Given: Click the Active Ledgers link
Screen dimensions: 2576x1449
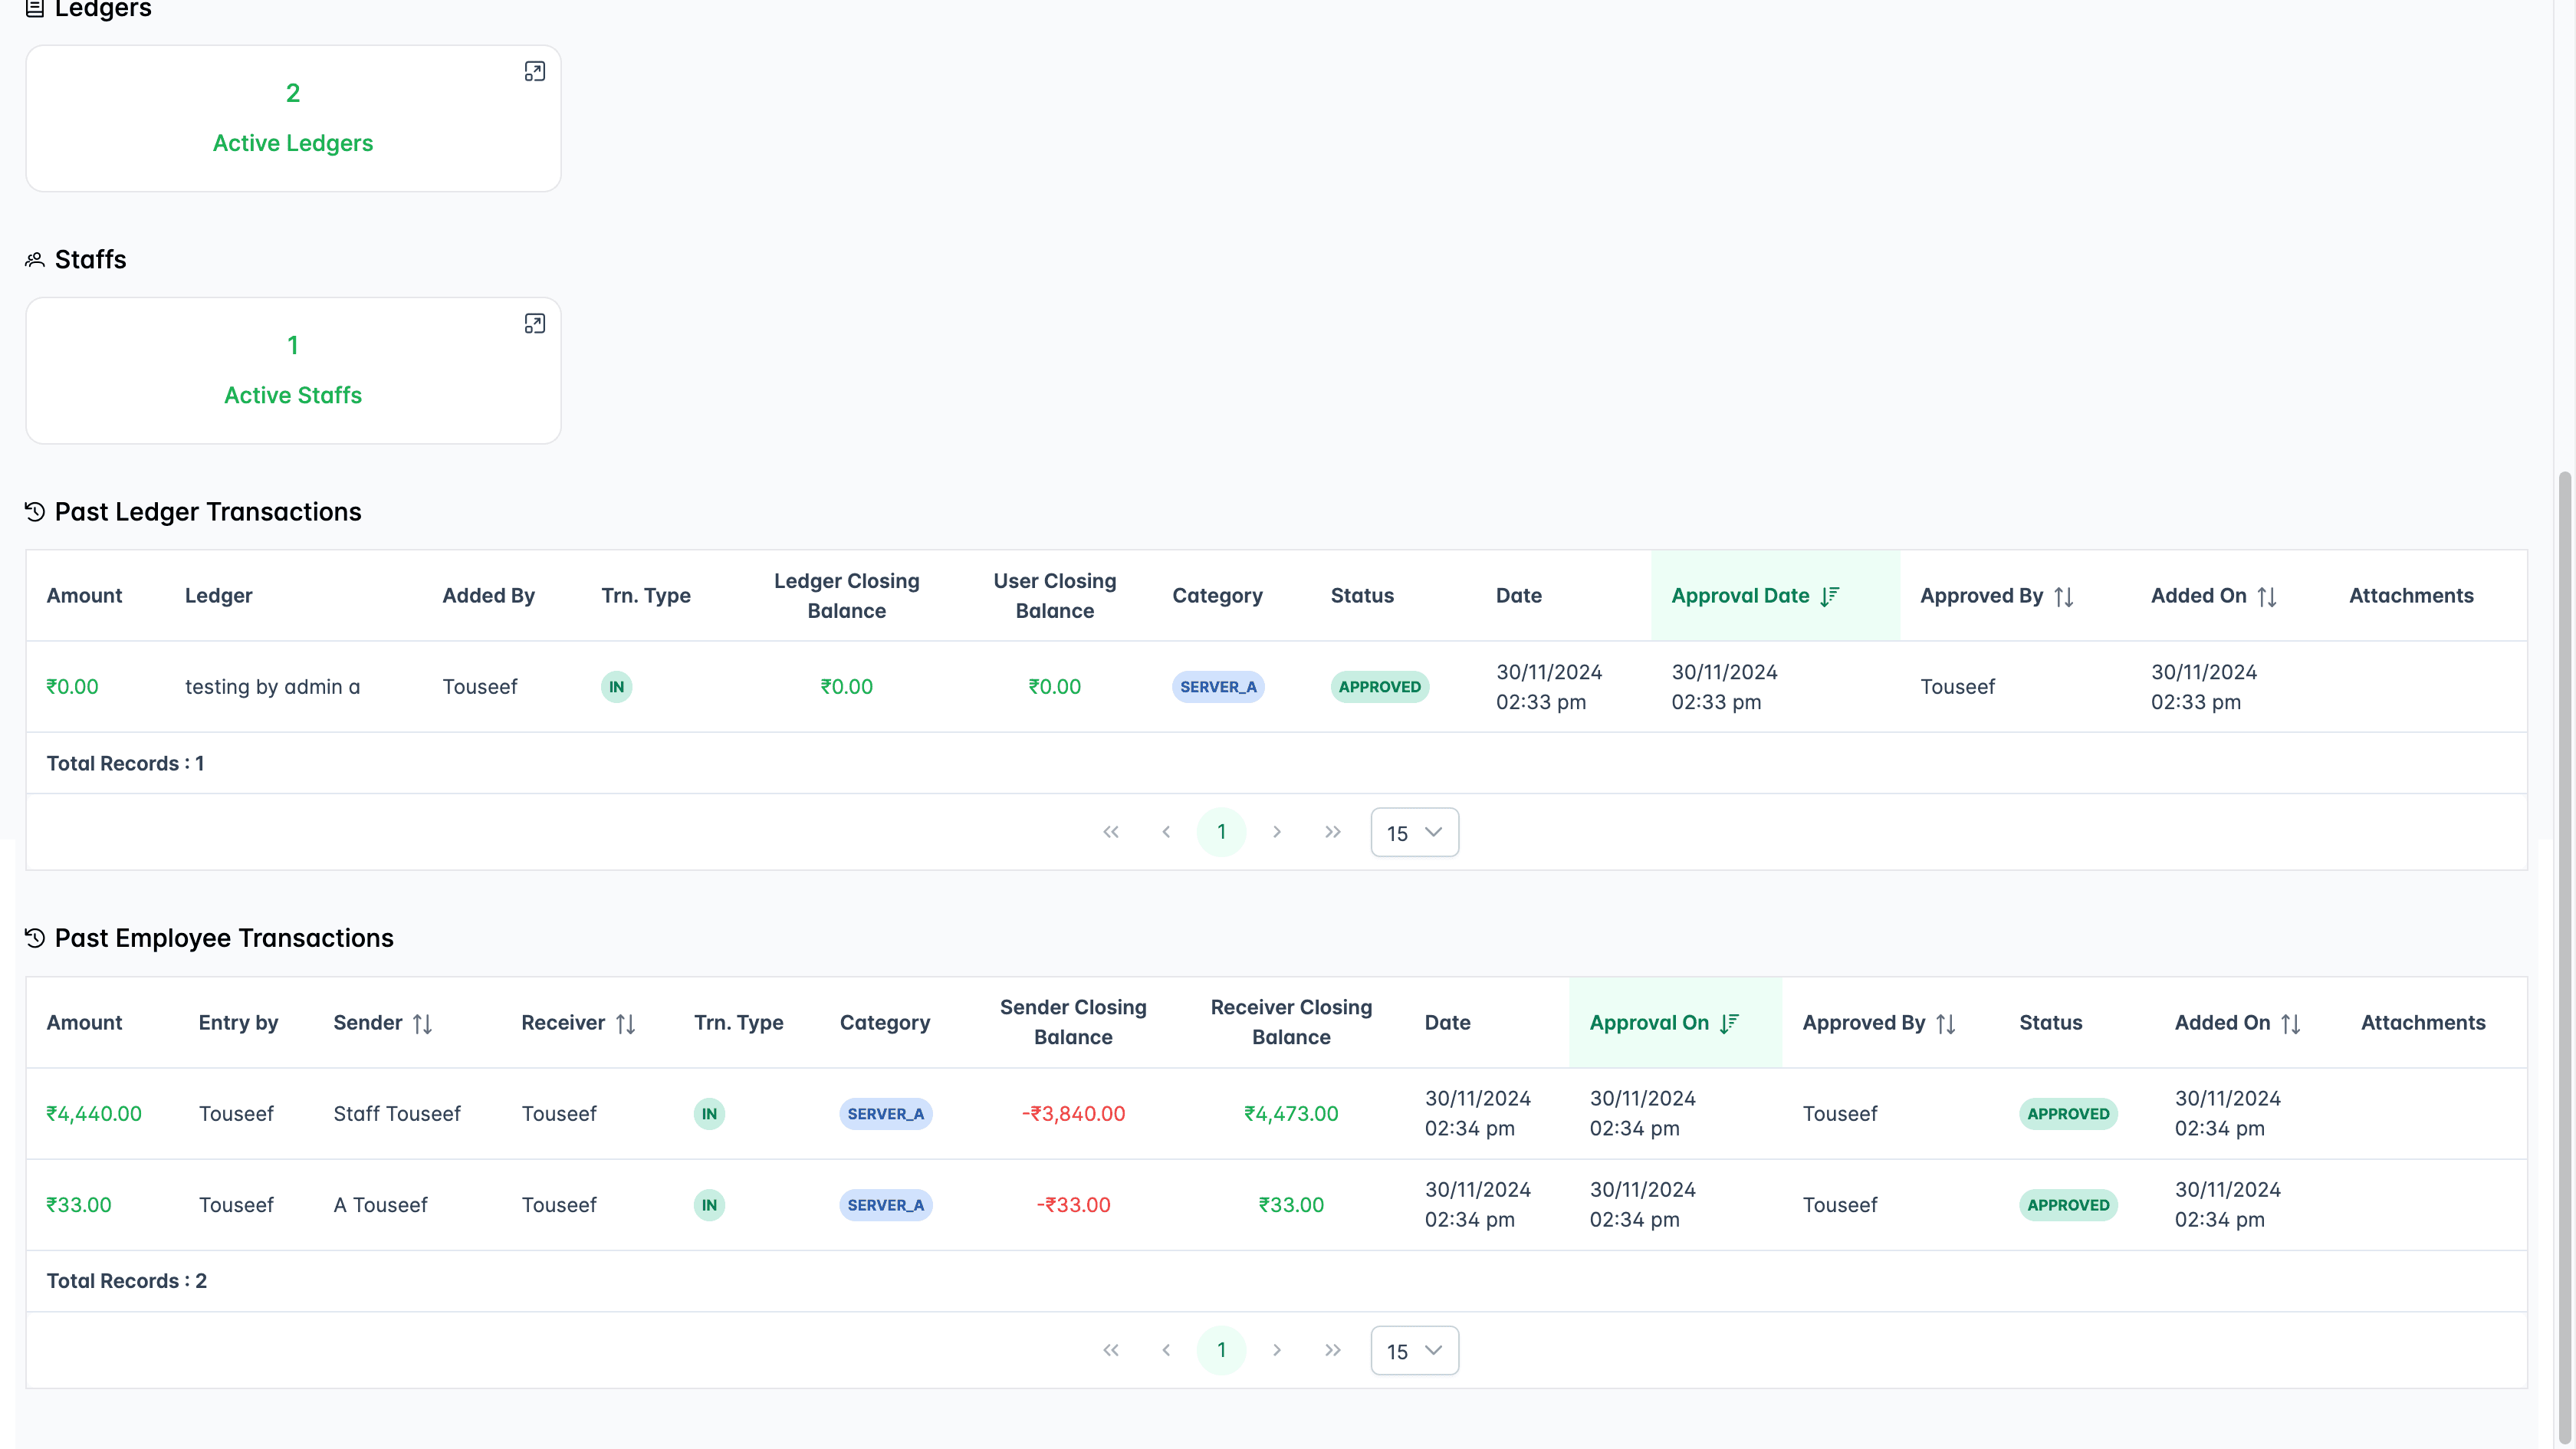Looking at the screenshot, I should coord(292,142).
